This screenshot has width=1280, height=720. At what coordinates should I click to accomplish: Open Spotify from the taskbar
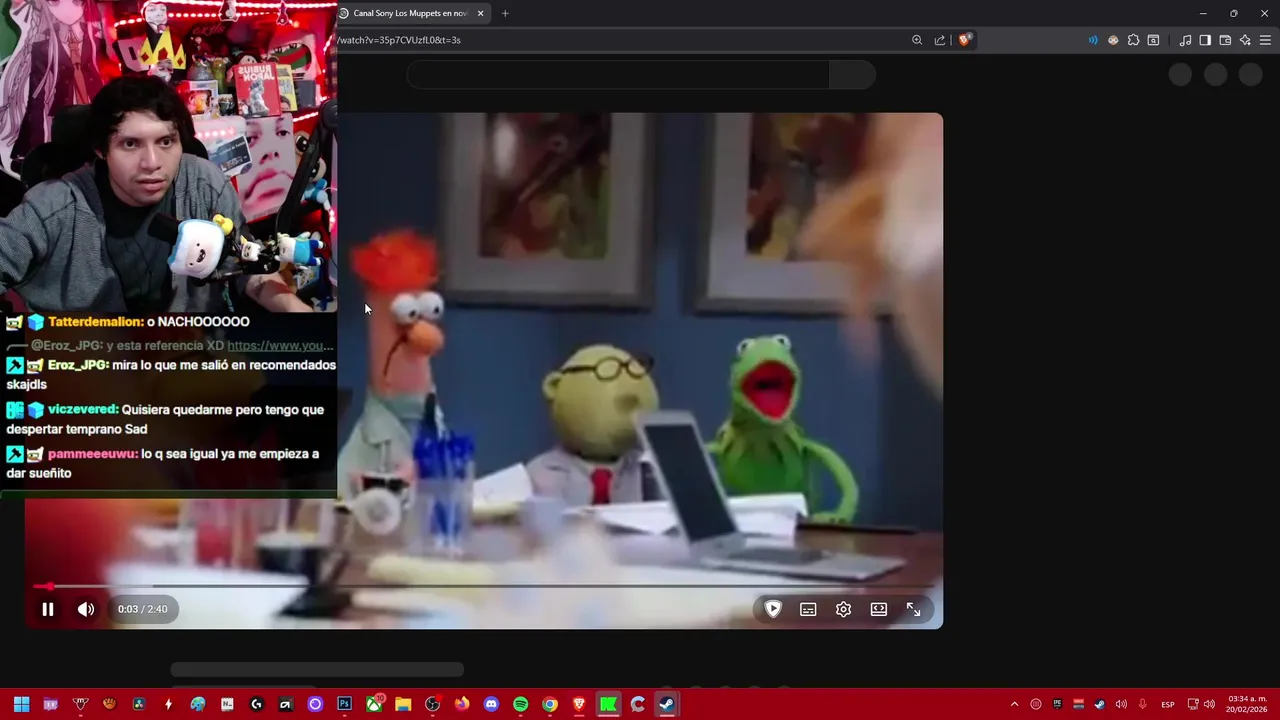coord(520,704)
